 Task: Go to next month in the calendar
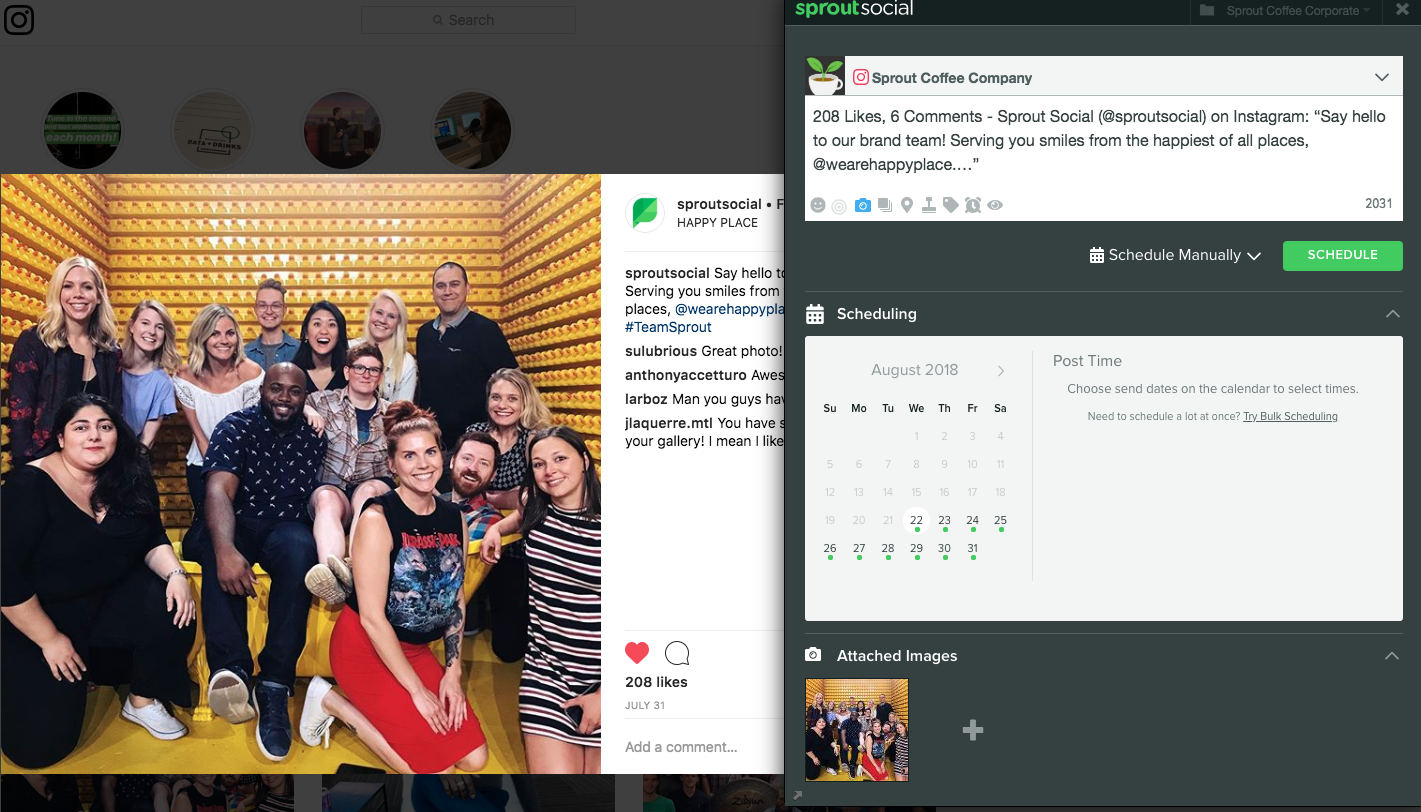coord(1001,371)
